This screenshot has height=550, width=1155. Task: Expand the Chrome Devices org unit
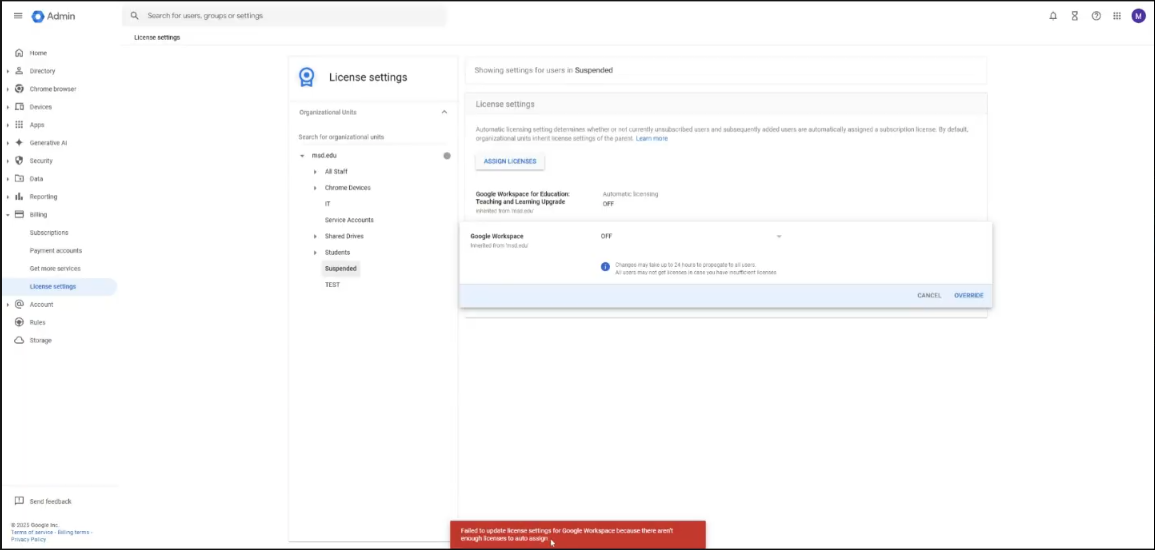coord(315,188)
